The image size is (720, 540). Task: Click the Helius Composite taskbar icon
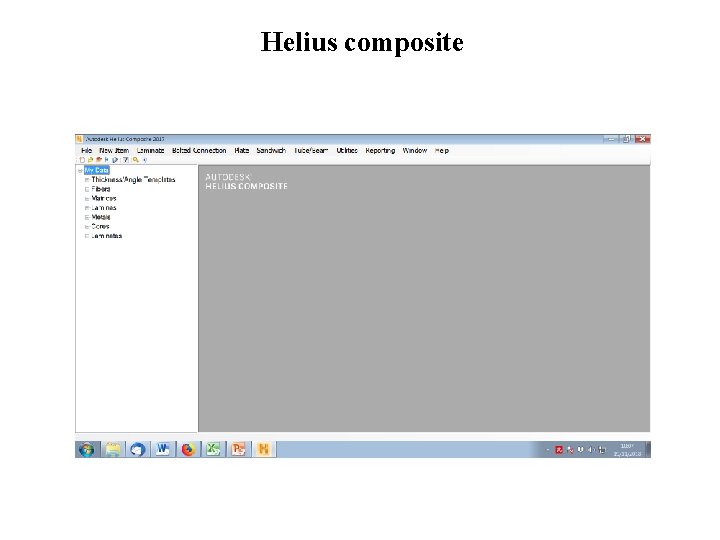(264, 450)
